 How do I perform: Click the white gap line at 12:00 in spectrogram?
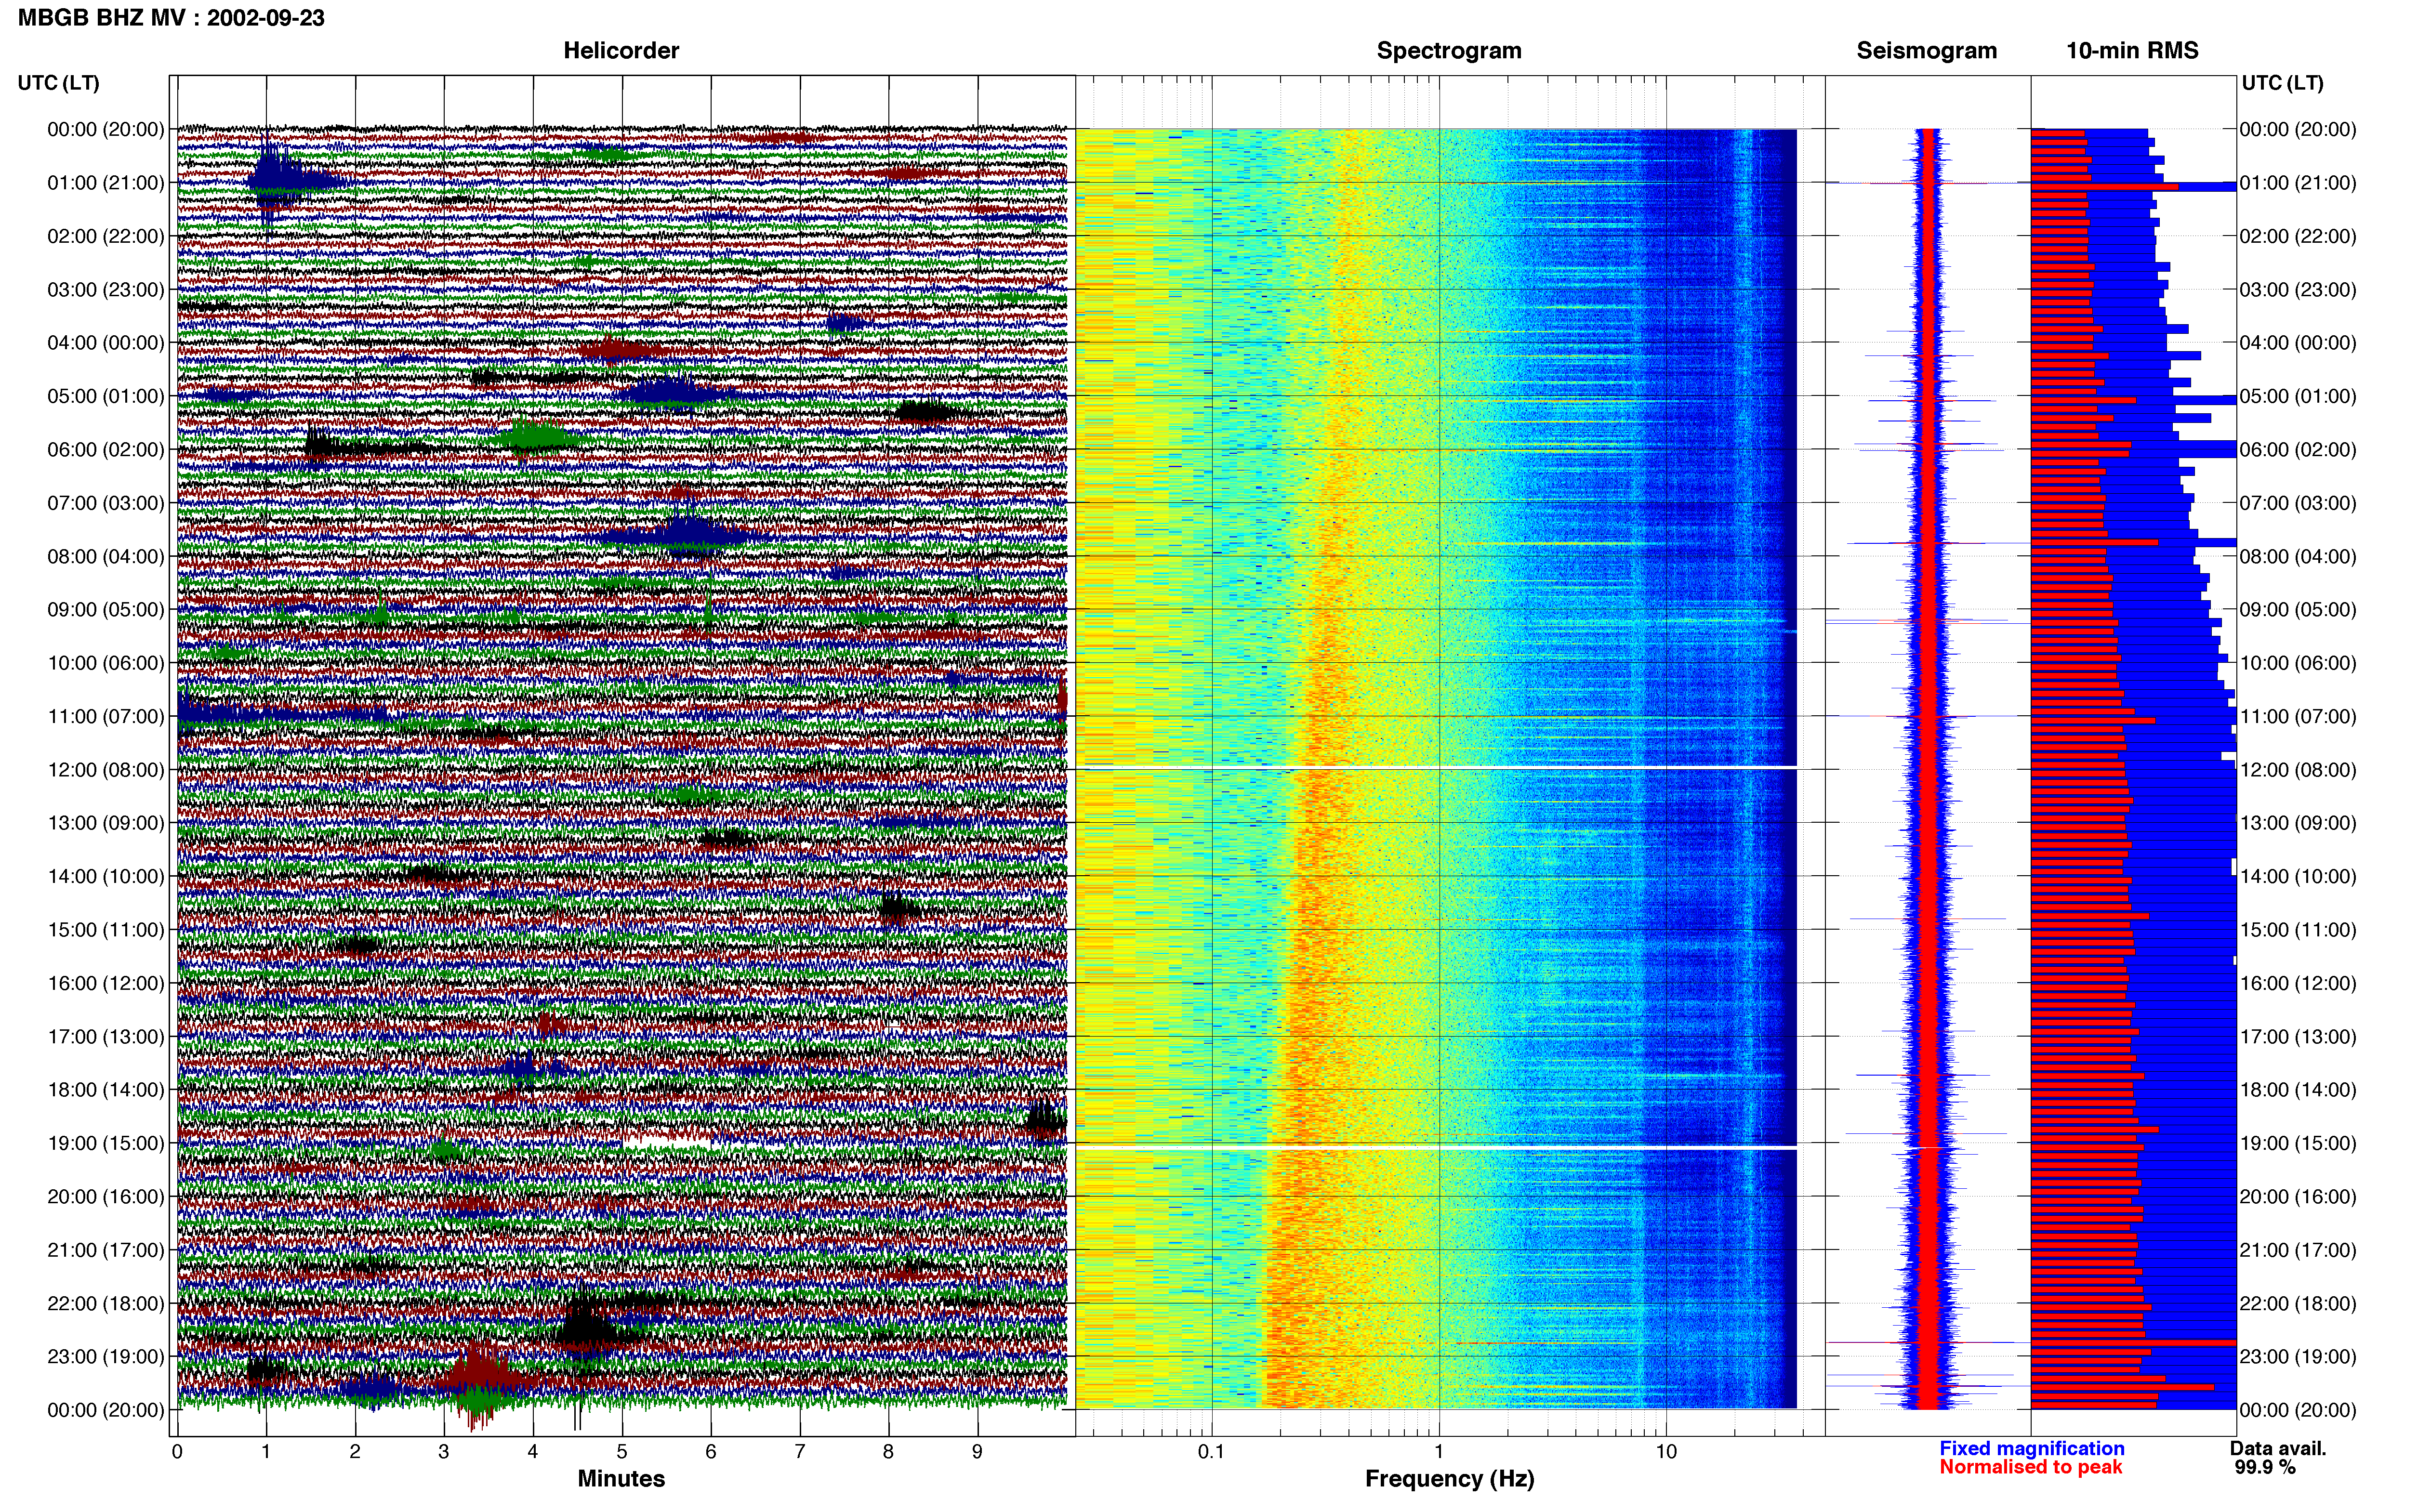pyautogui.click(x=1436, y=768)
